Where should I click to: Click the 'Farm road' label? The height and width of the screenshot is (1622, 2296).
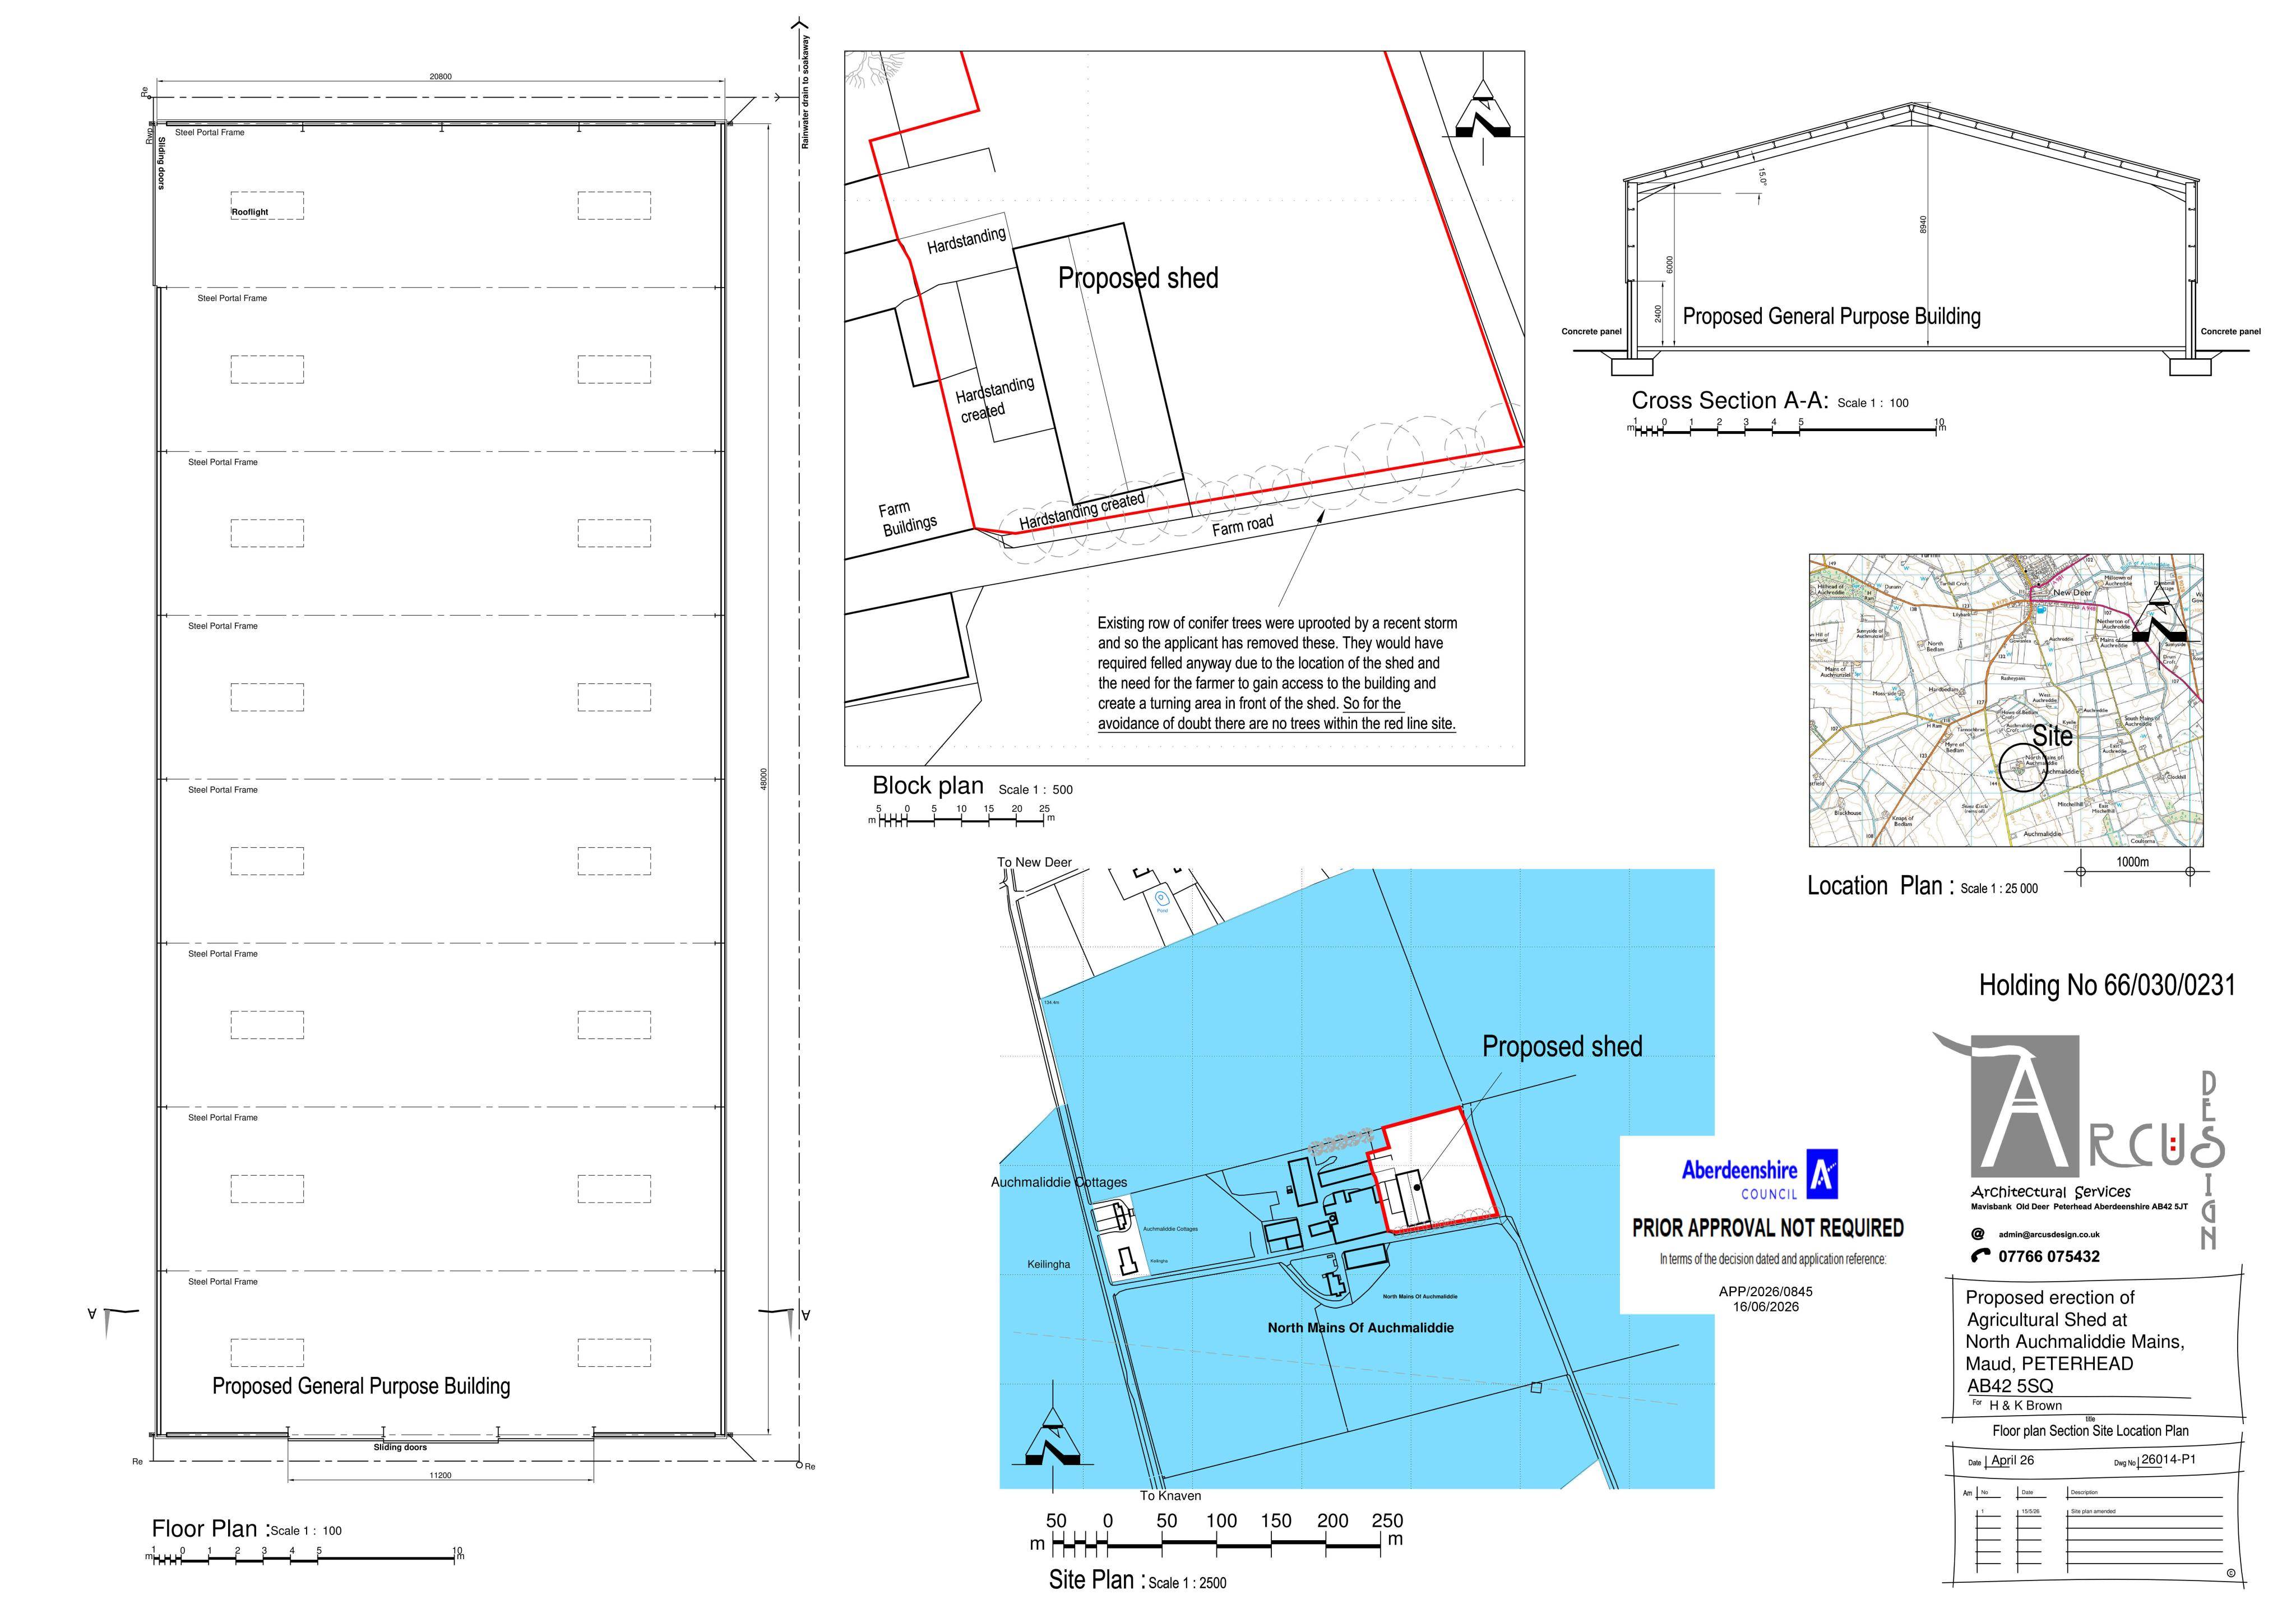point(1243,525)
